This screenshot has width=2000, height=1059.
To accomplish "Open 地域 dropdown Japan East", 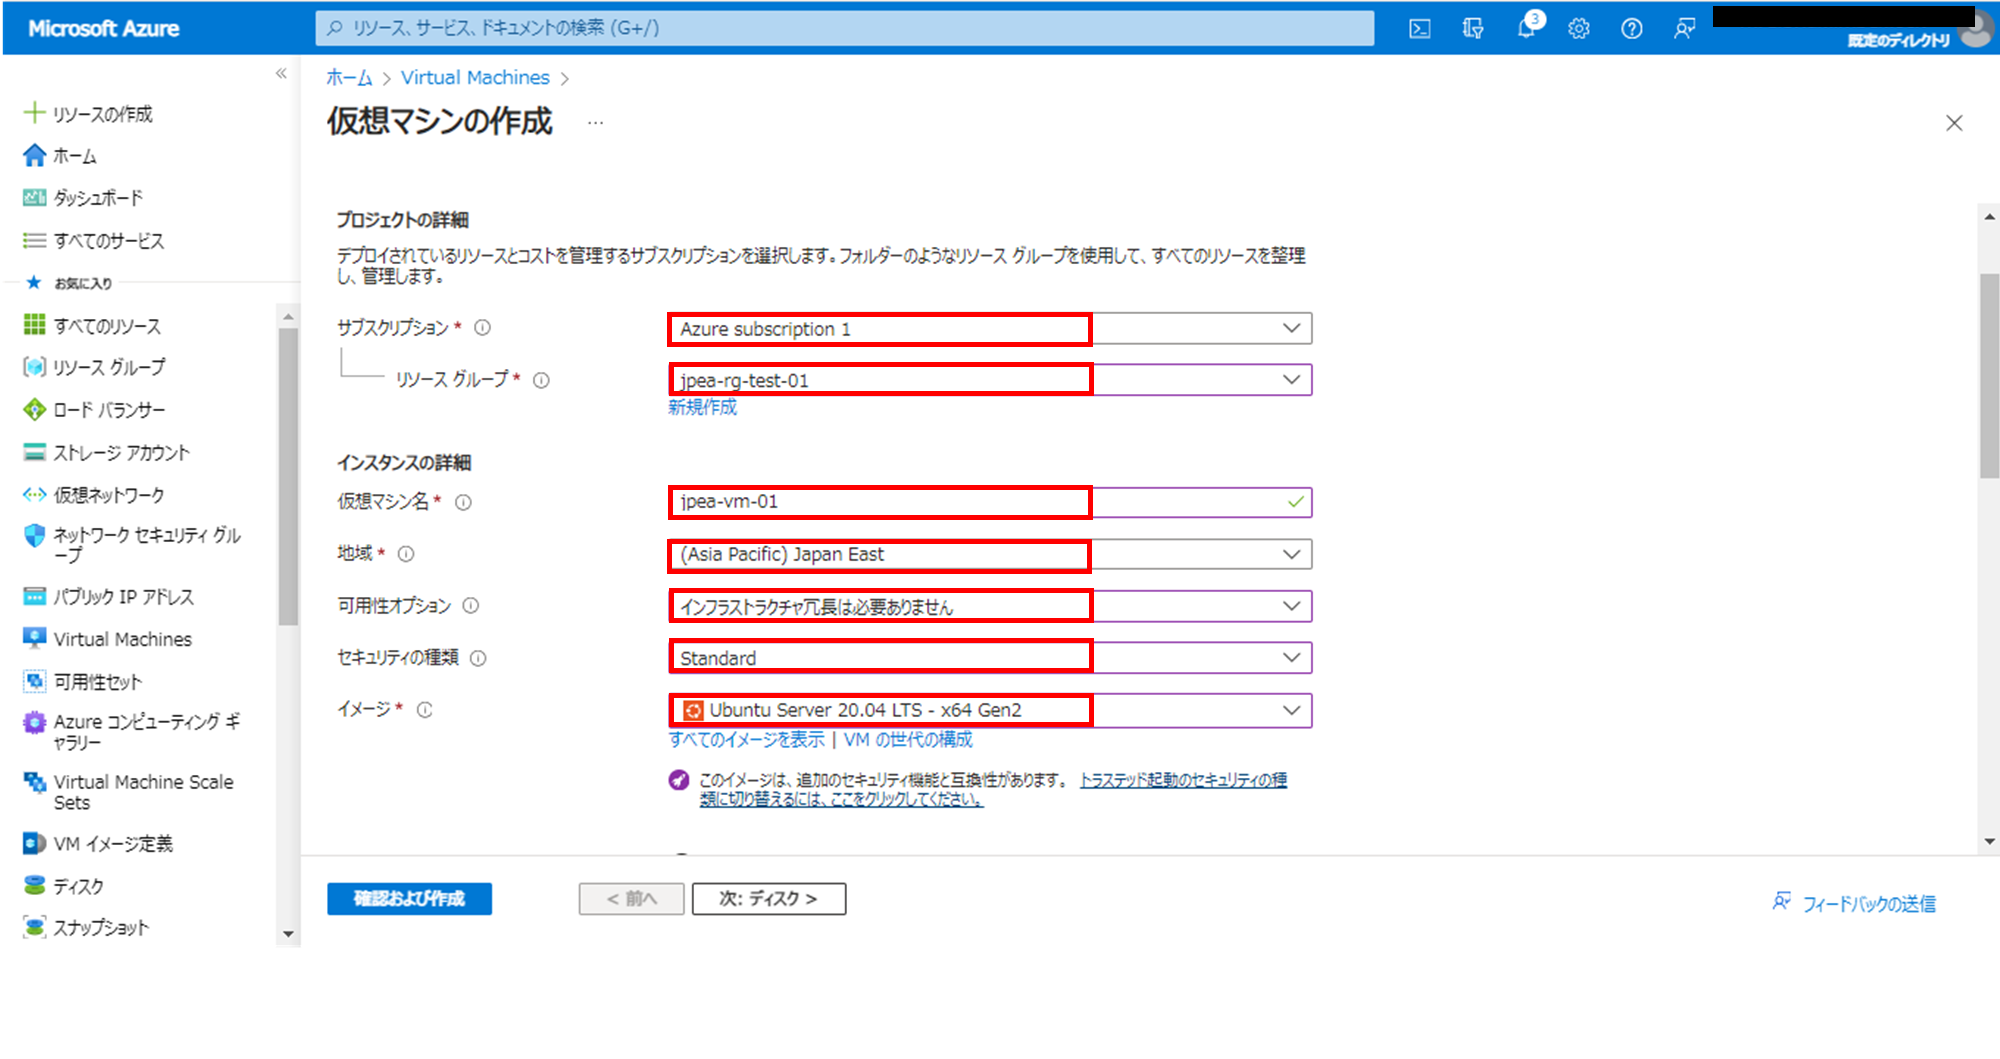I will tap(990, 554).
